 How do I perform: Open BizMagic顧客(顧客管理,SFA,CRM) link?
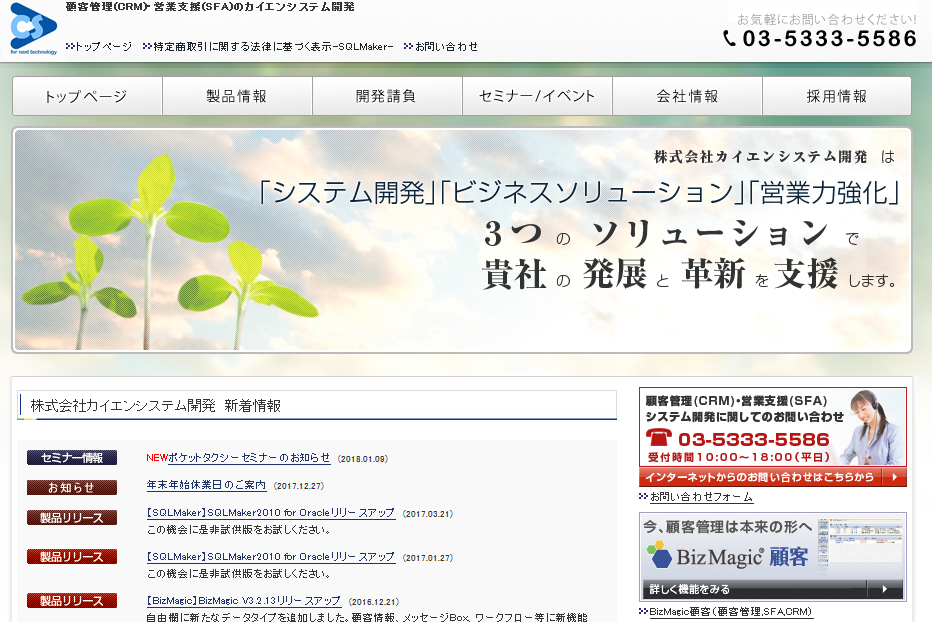pos(731,611)
